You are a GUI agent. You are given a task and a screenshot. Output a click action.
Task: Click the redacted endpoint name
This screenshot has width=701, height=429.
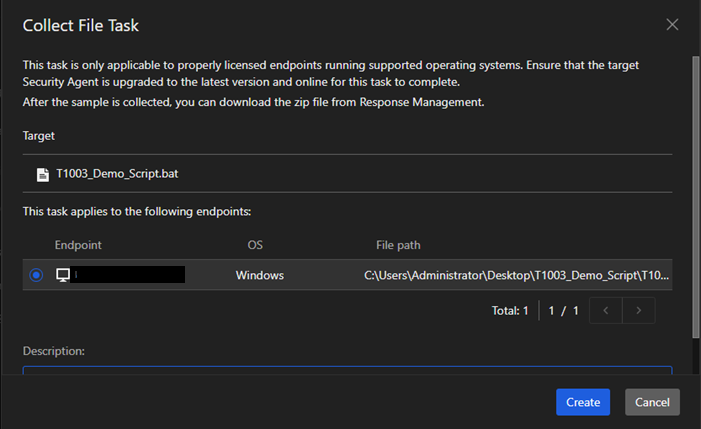pyautogui.click(x=130, y=275)
